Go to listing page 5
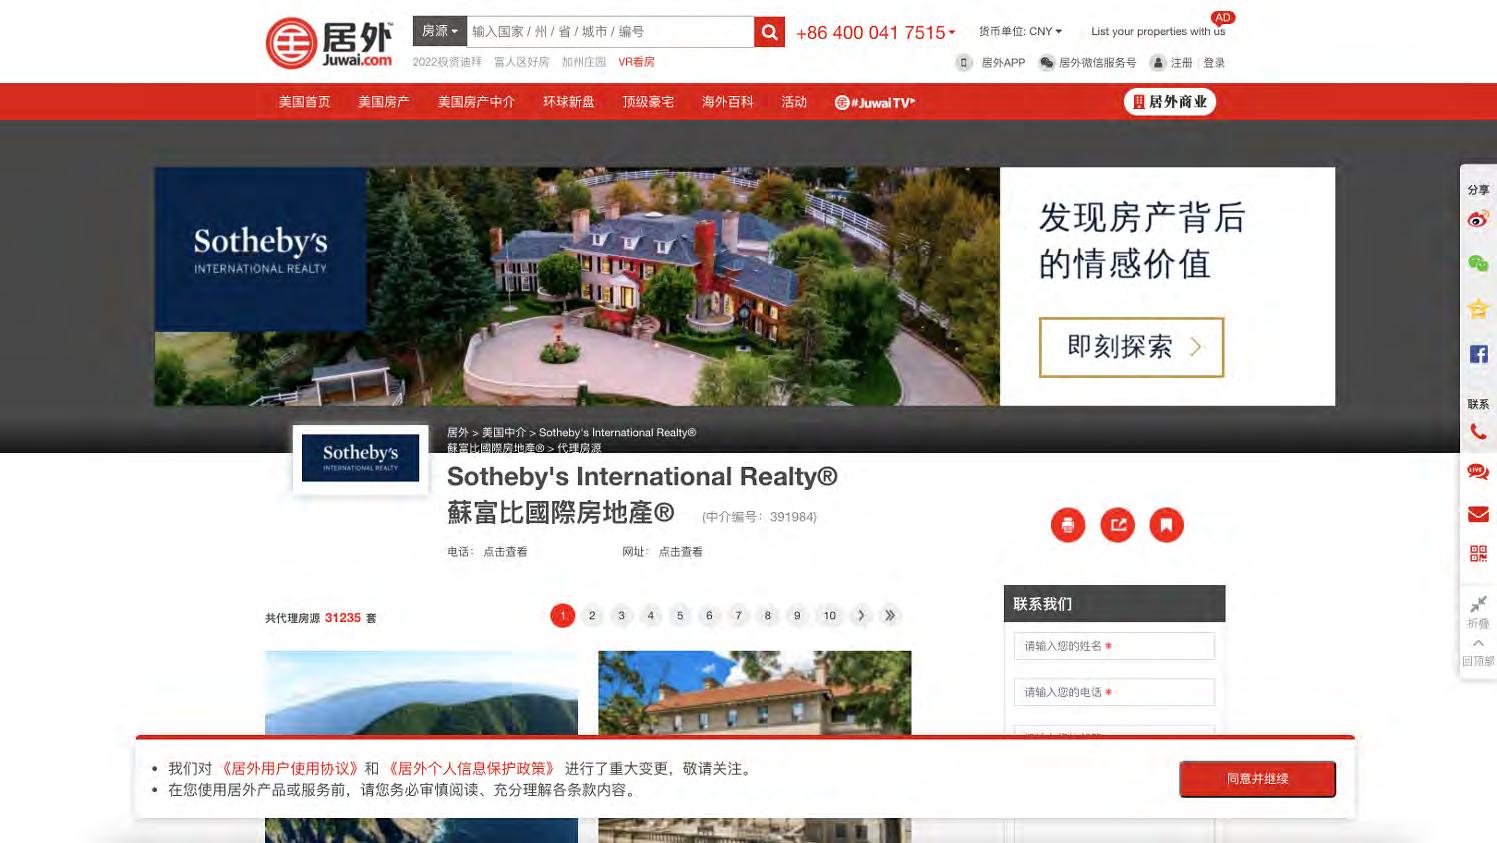The image size is (1497, 843). pyautogui.click(x=680, y=616)
